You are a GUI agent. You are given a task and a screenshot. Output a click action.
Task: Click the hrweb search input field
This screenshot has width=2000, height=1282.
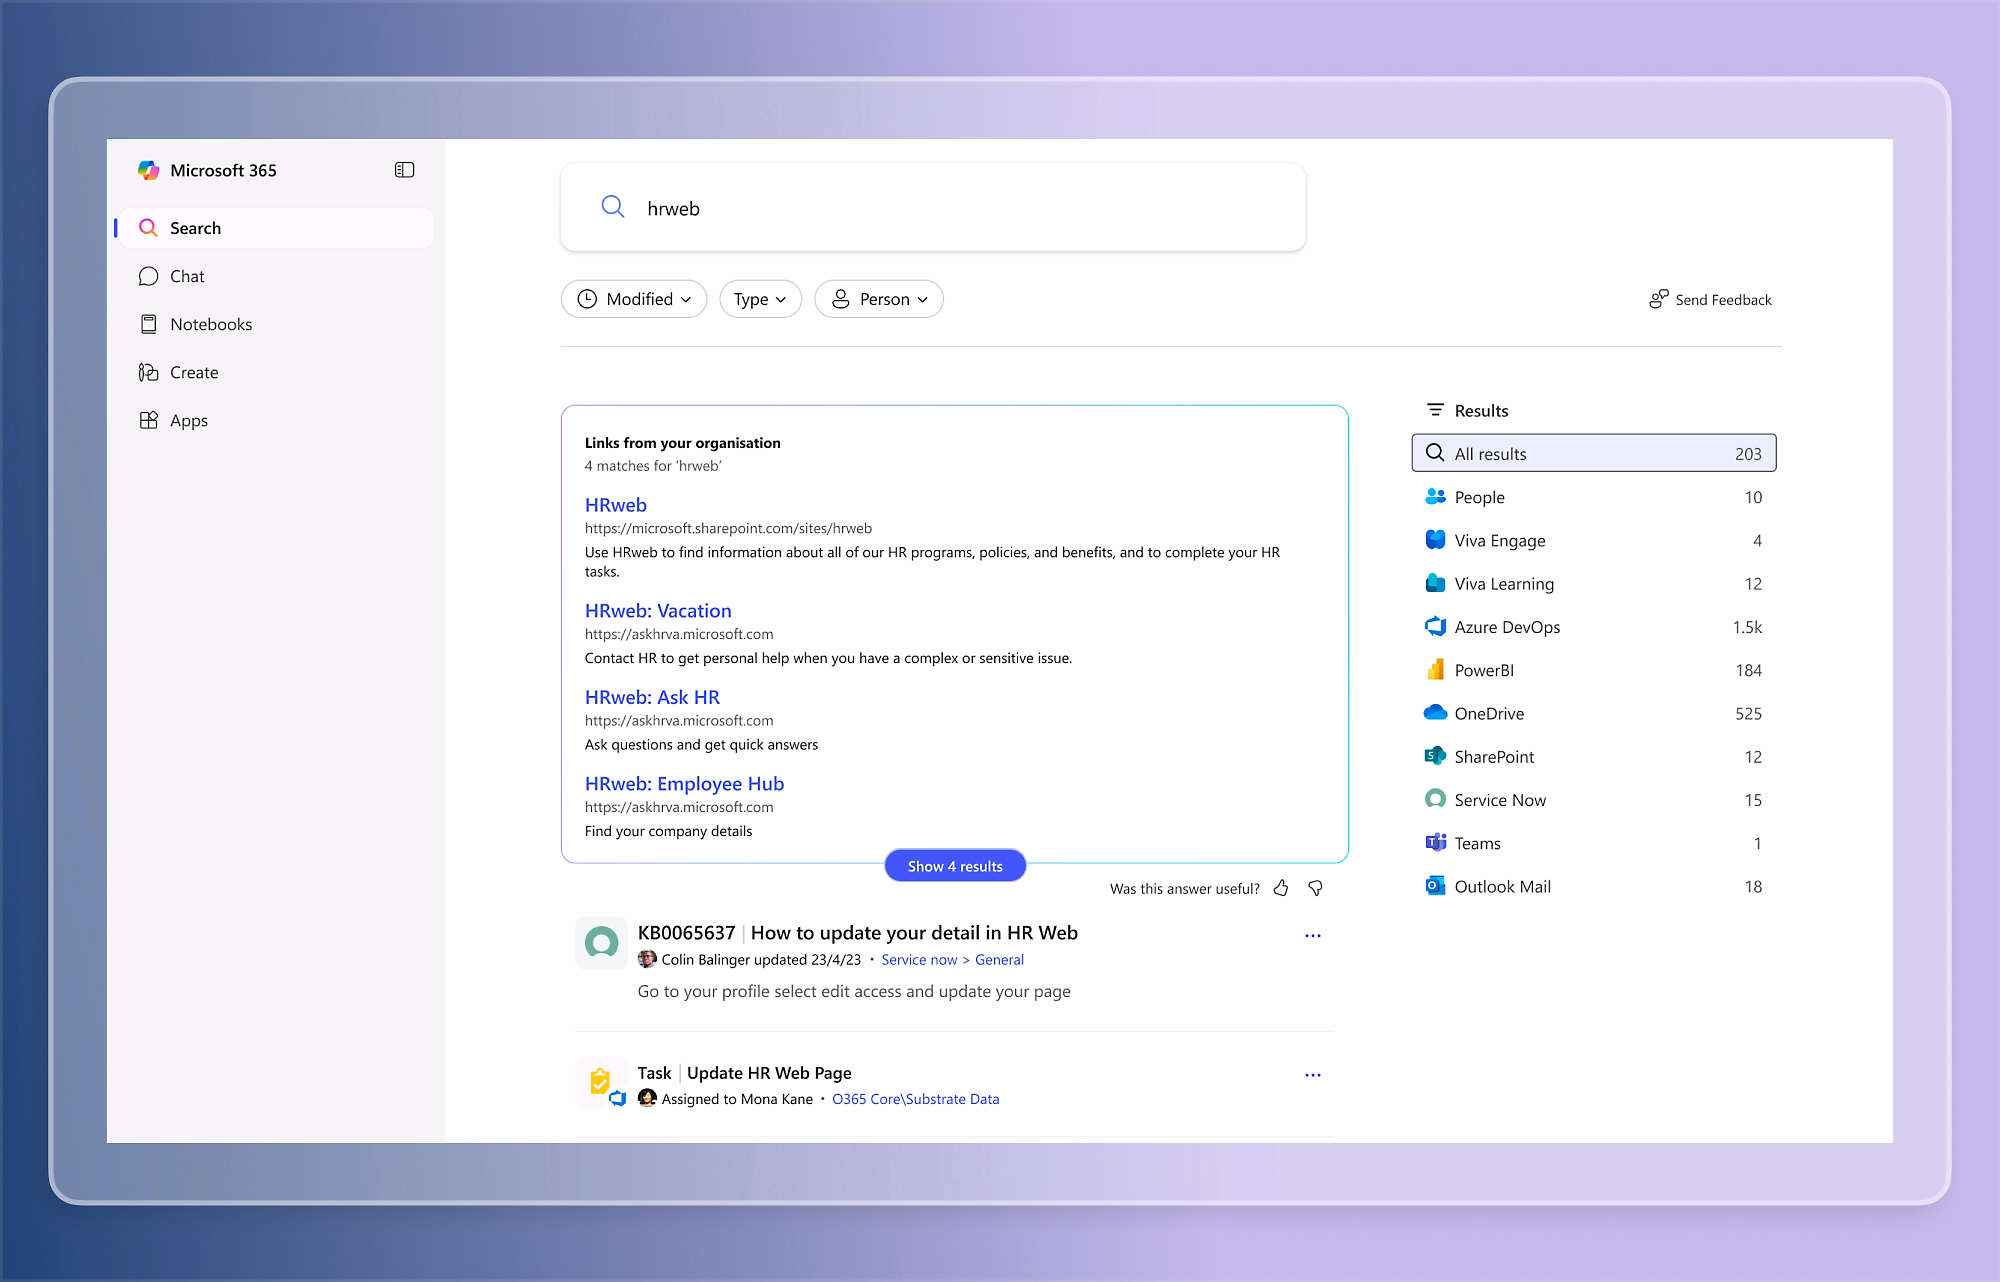pos(950,208)
